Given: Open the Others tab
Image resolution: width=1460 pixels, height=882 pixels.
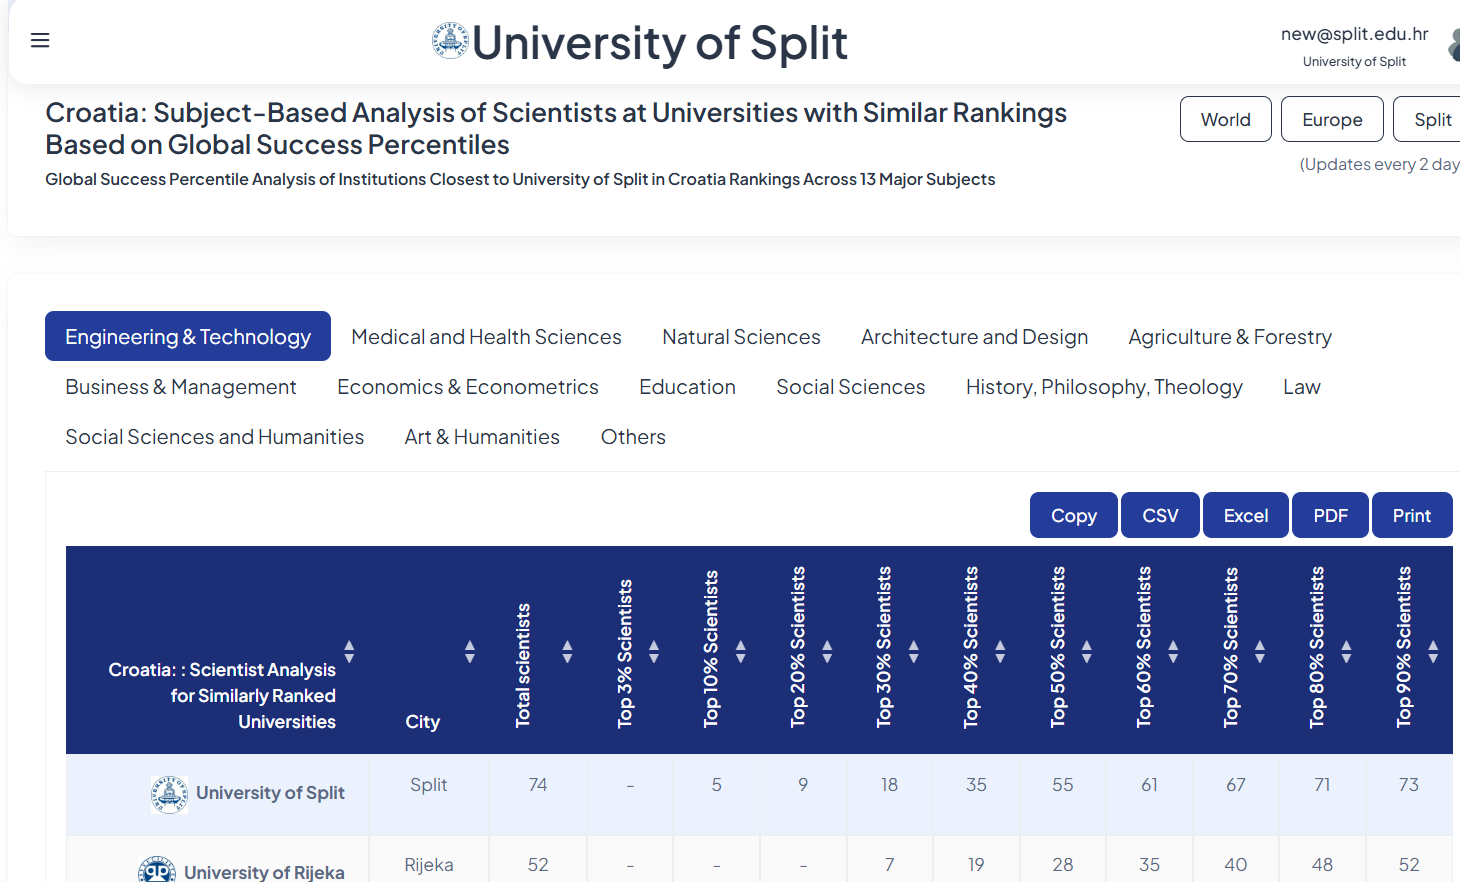Looking at the screenshot, I should pos(633,437).
